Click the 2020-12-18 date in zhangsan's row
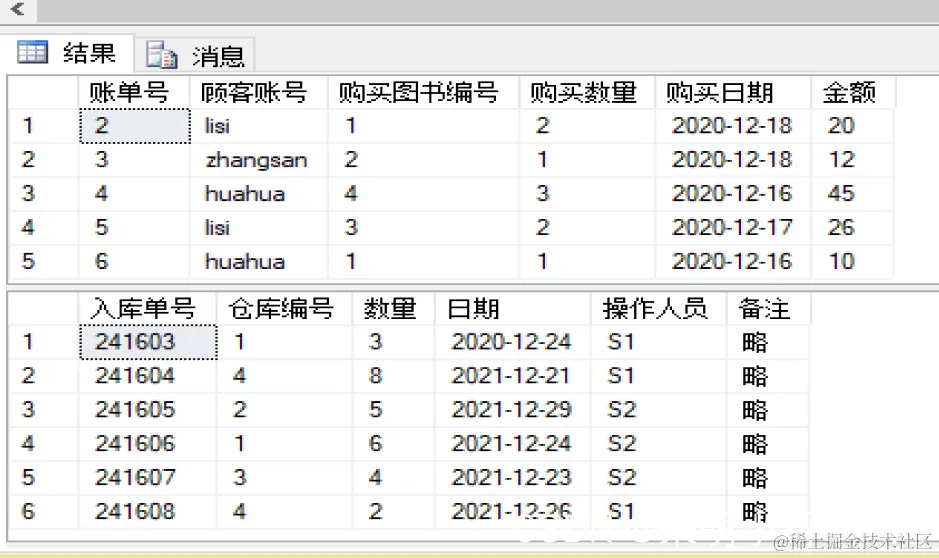The width and height of the screenshot is (939, 558). (733, 160)
